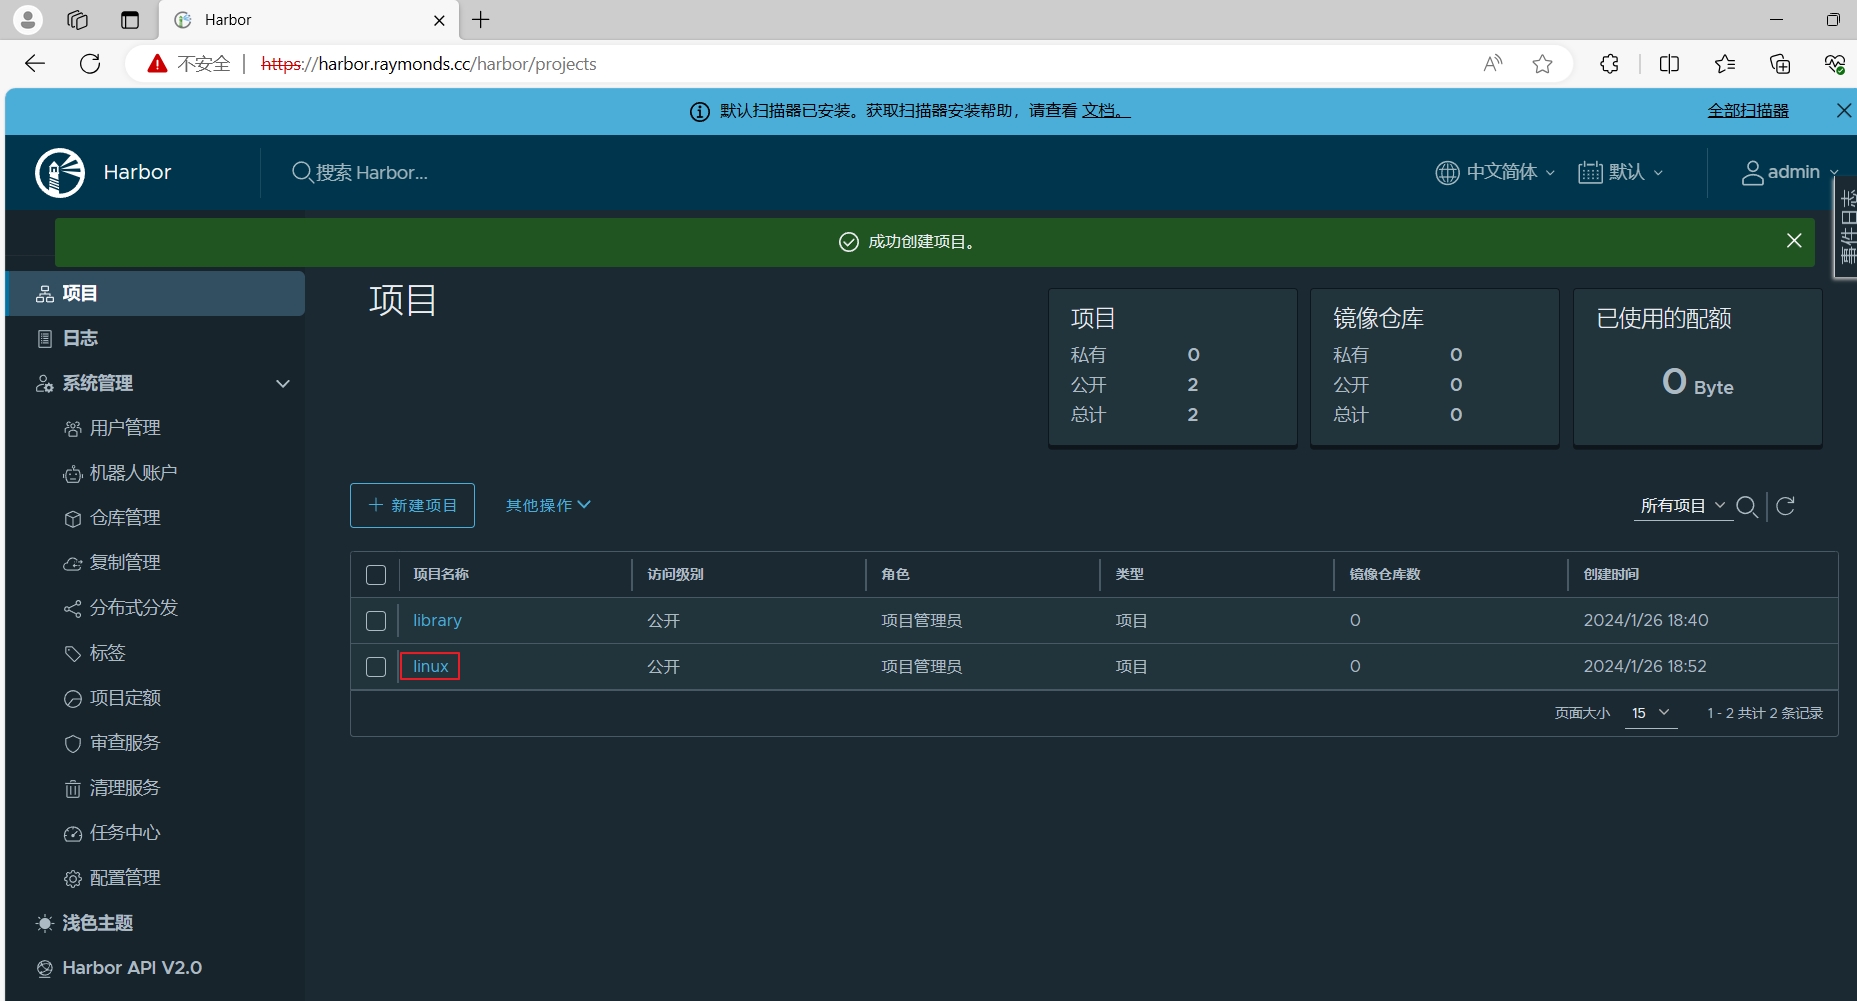The height and width of the screenshot is (1001, 1857).
Task: Open vertical tabs actions menu
Action: [130, 20]
